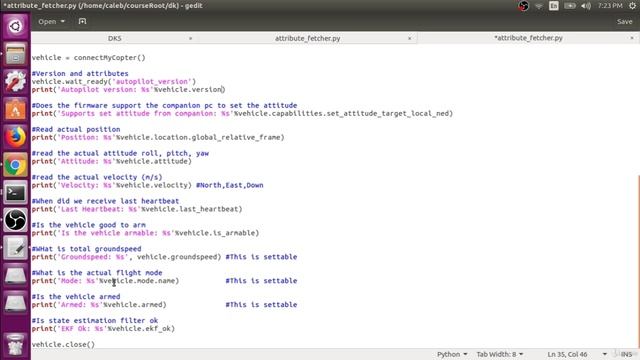Launch Google Chrome from the dock
This screenshot has width=640, height=360.
[15, 164]
